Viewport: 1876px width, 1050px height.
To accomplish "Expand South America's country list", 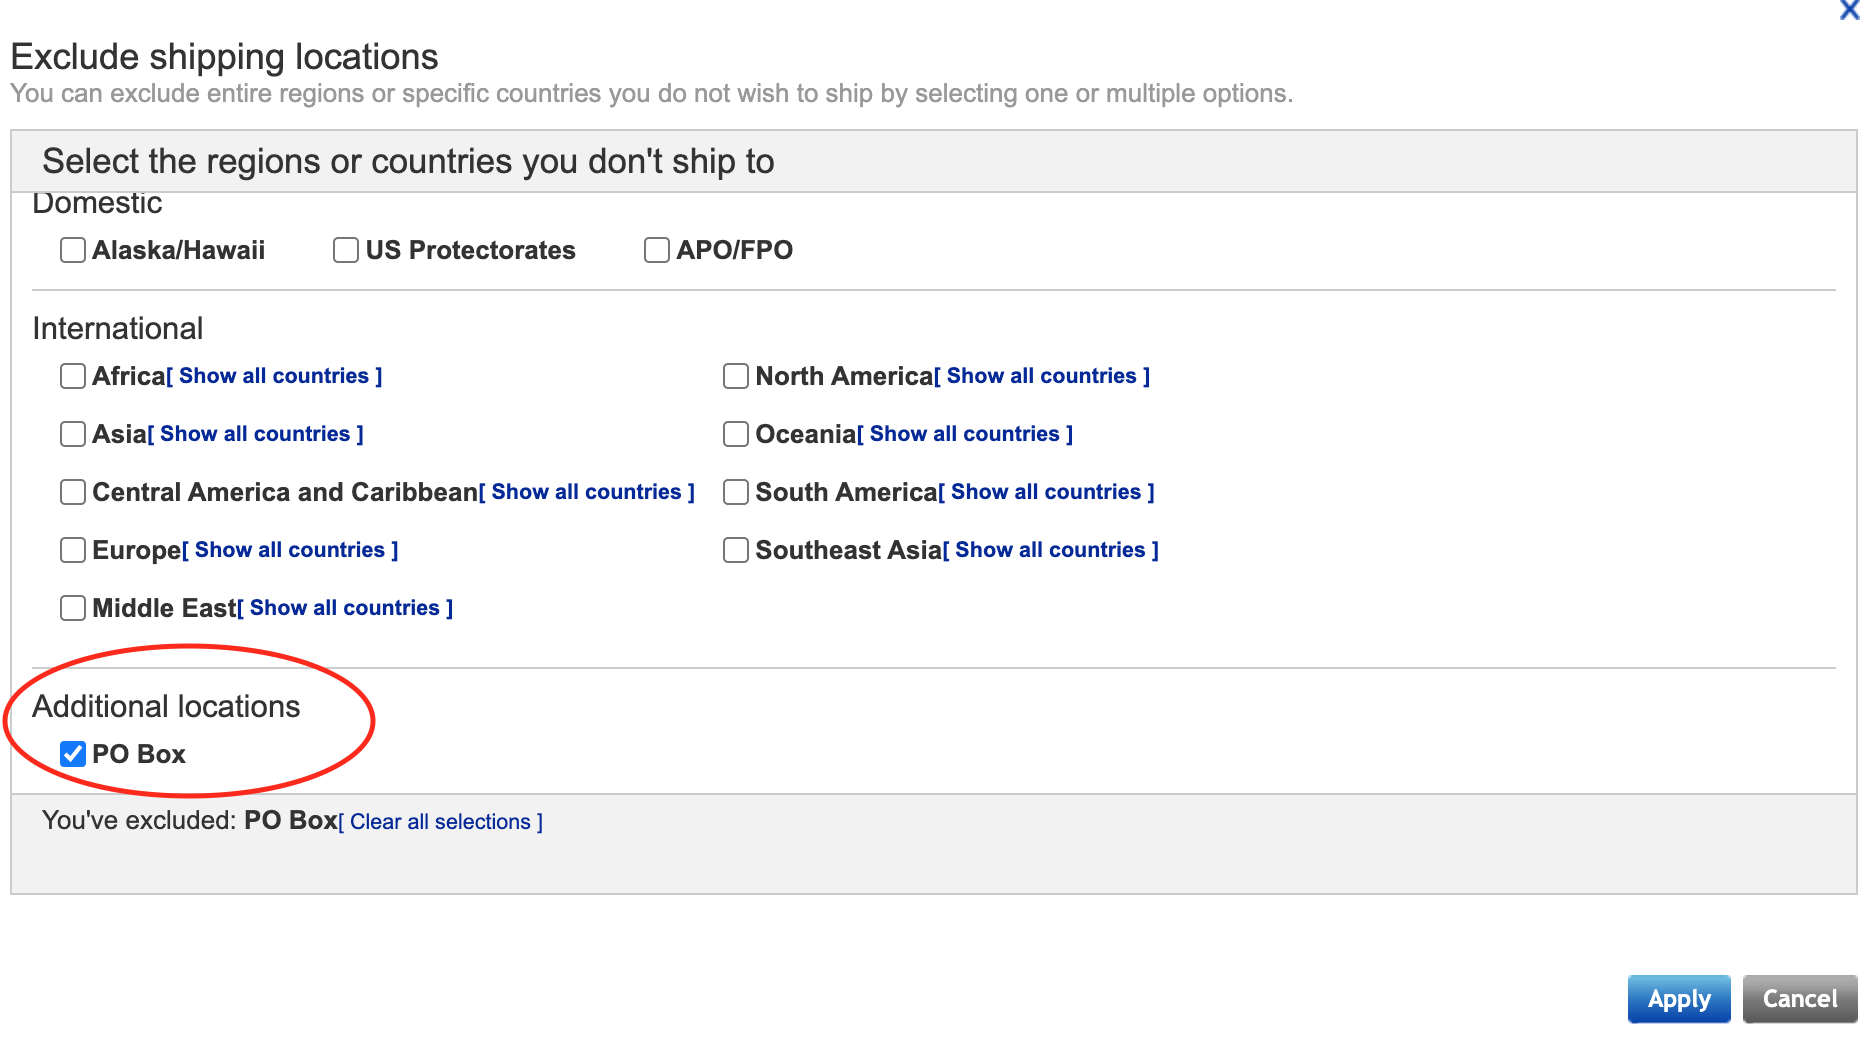I will (x=1046, y=492).
